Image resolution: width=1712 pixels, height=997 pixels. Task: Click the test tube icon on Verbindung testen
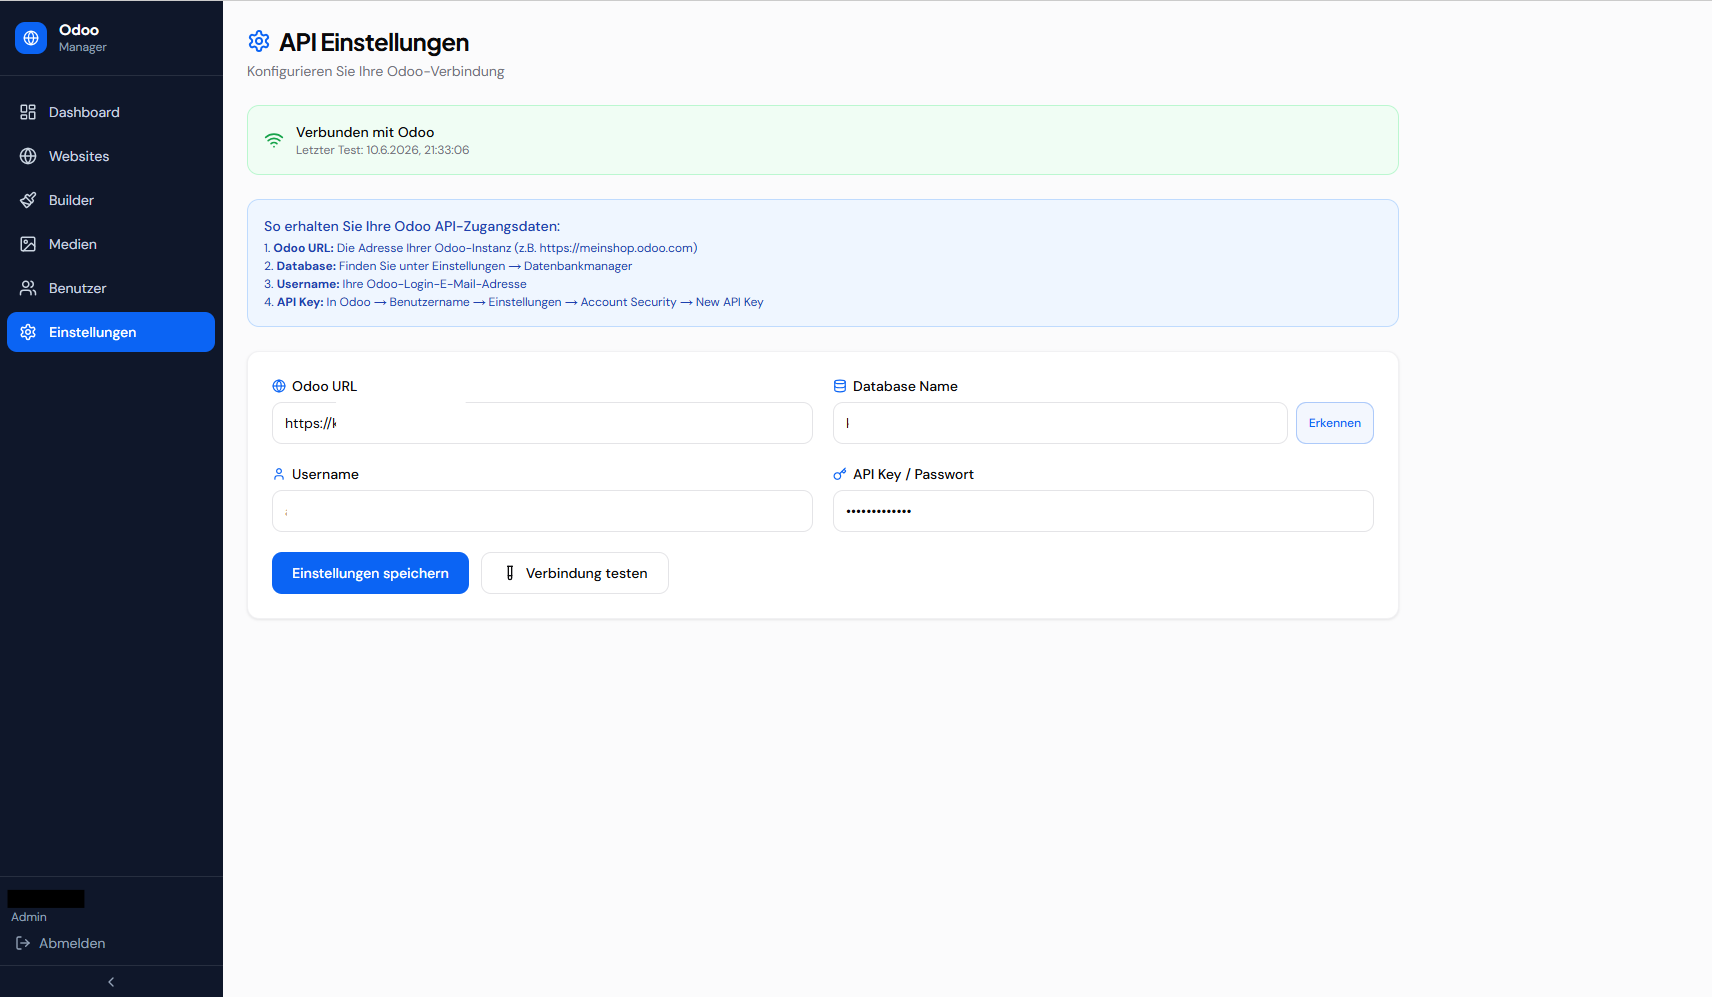pos(510,573)
